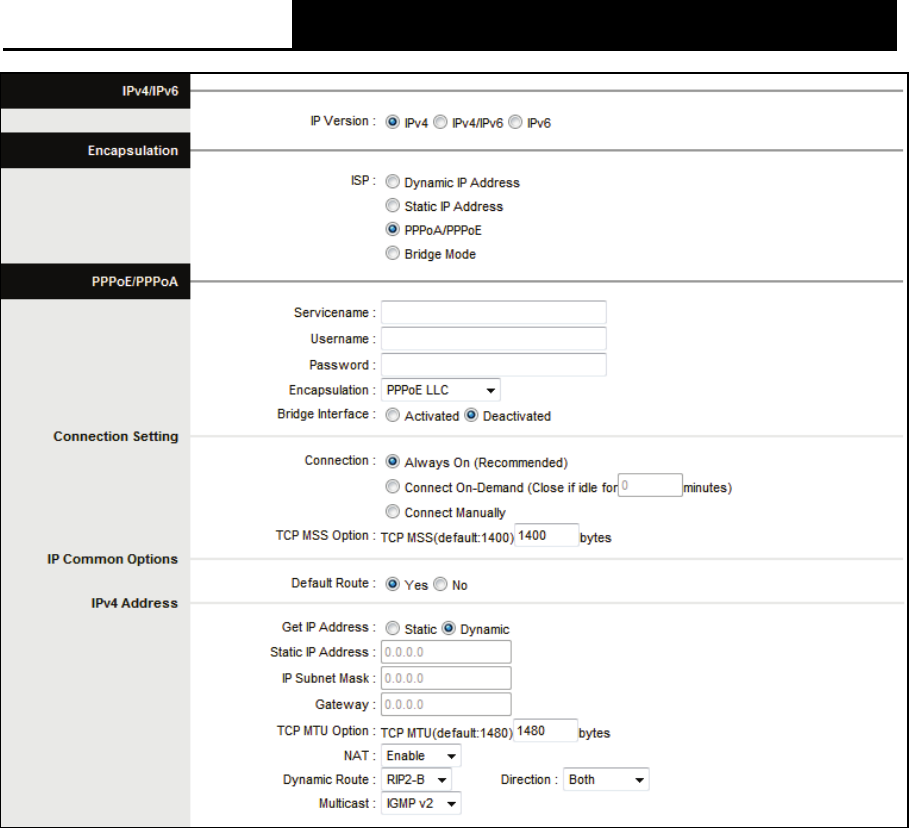The width and height of the screenshot is (909, 828).
Task: Open the Multicast IGMP v2 dropdown
Action: 421,804
